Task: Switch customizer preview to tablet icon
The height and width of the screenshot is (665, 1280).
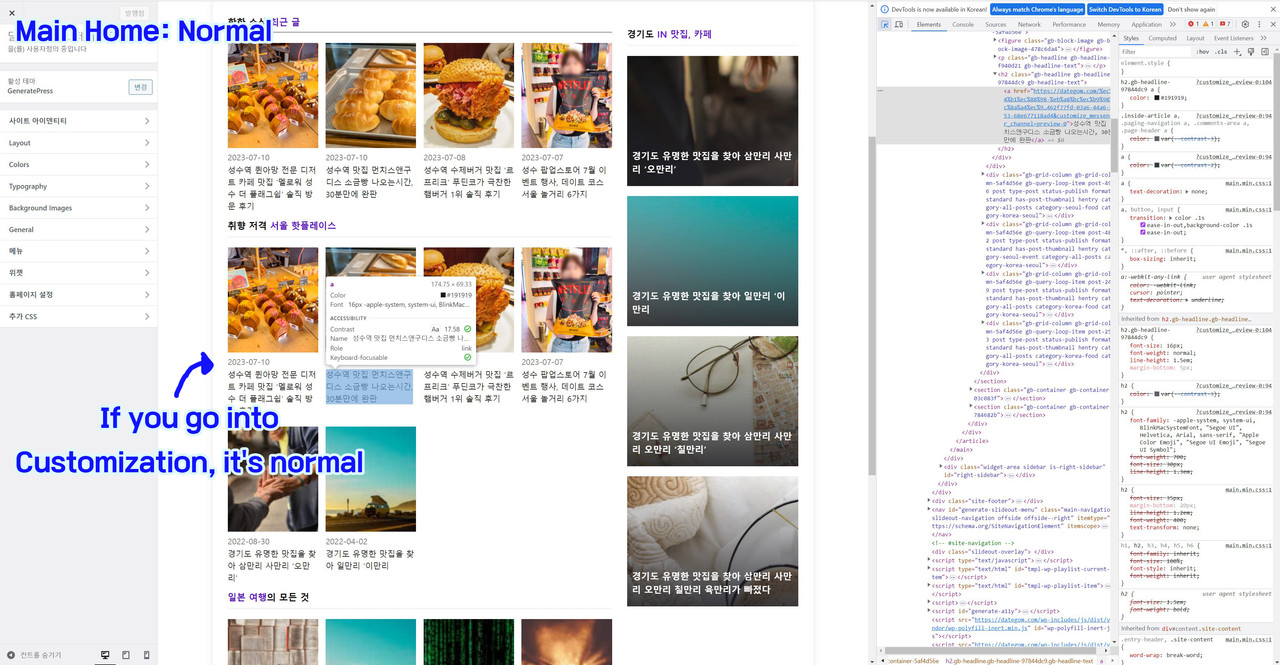Action: coord(126,655)
